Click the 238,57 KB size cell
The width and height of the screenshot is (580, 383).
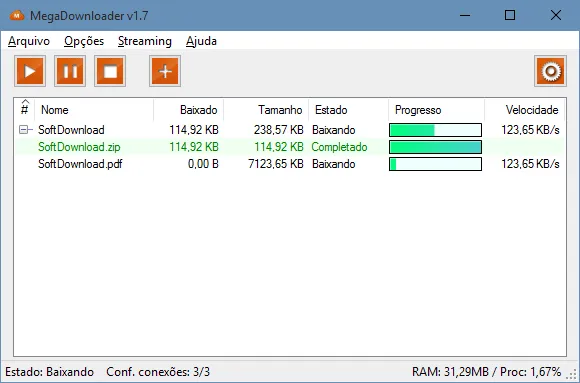[279, 130]
